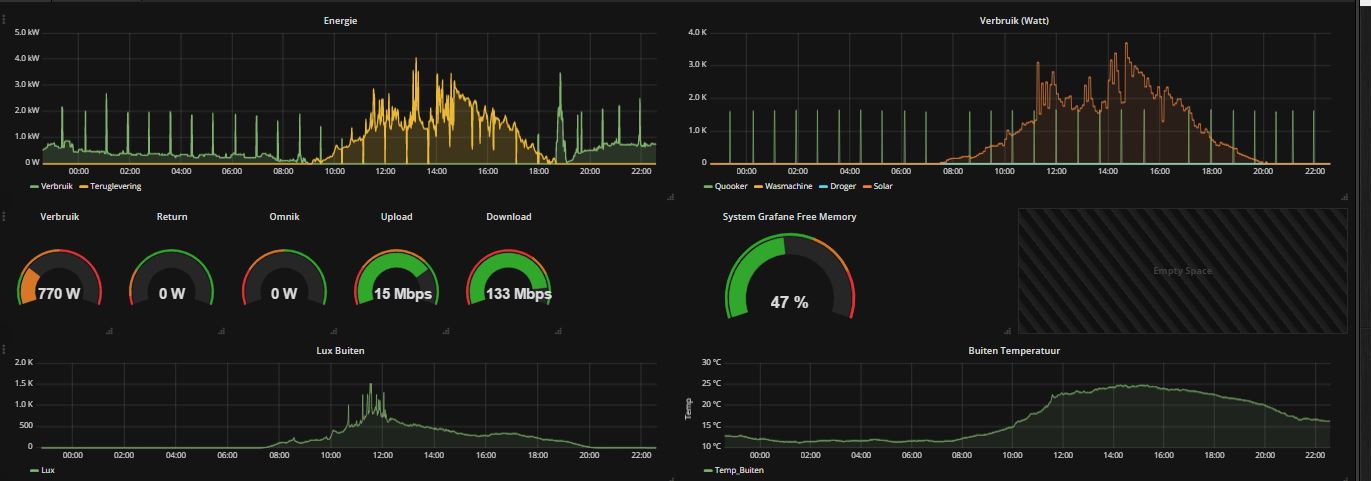Toggle the Temp_Buiten series in the legend

[740, 470]
